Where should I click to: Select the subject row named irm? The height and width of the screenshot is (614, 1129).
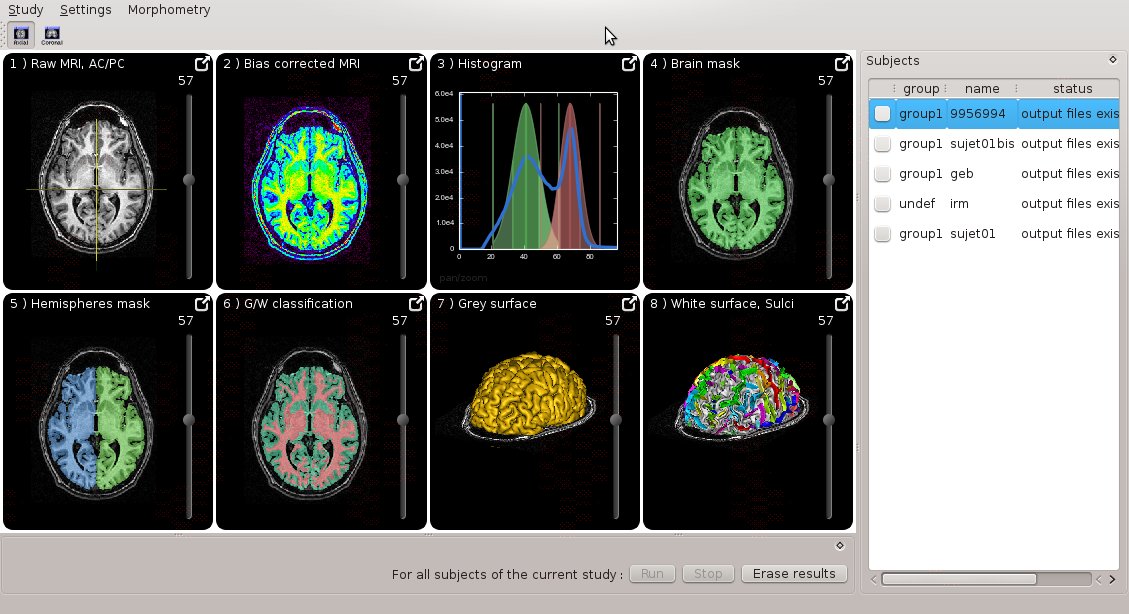tap(960, 203)
